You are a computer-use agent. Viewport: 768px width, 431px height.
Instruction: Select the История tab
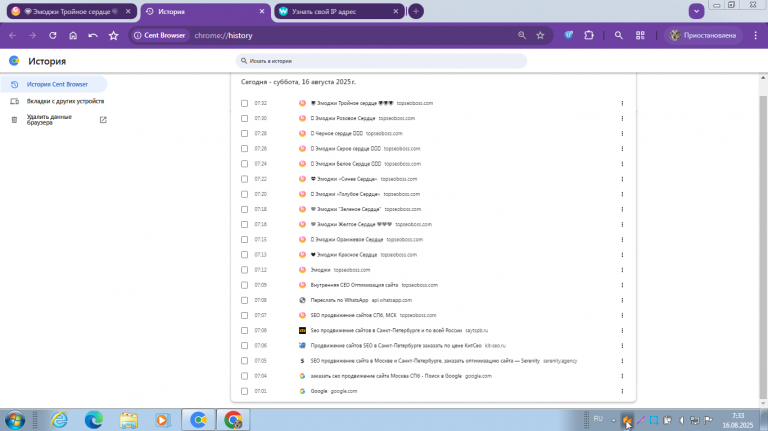pyautogui.click(x=205, y=11)
